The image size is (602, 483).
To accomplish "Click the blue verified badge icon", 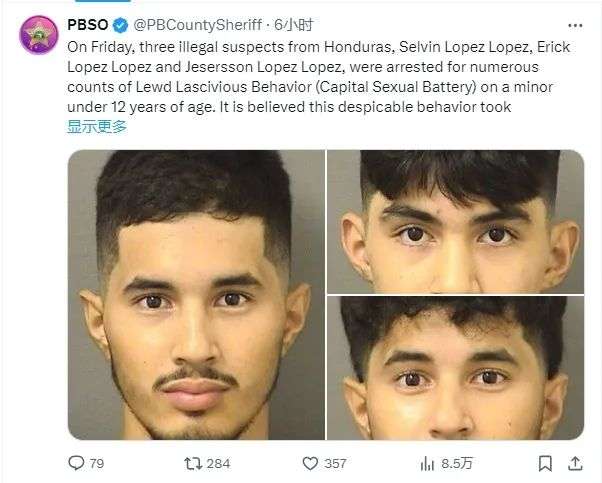I will (121, 25).
